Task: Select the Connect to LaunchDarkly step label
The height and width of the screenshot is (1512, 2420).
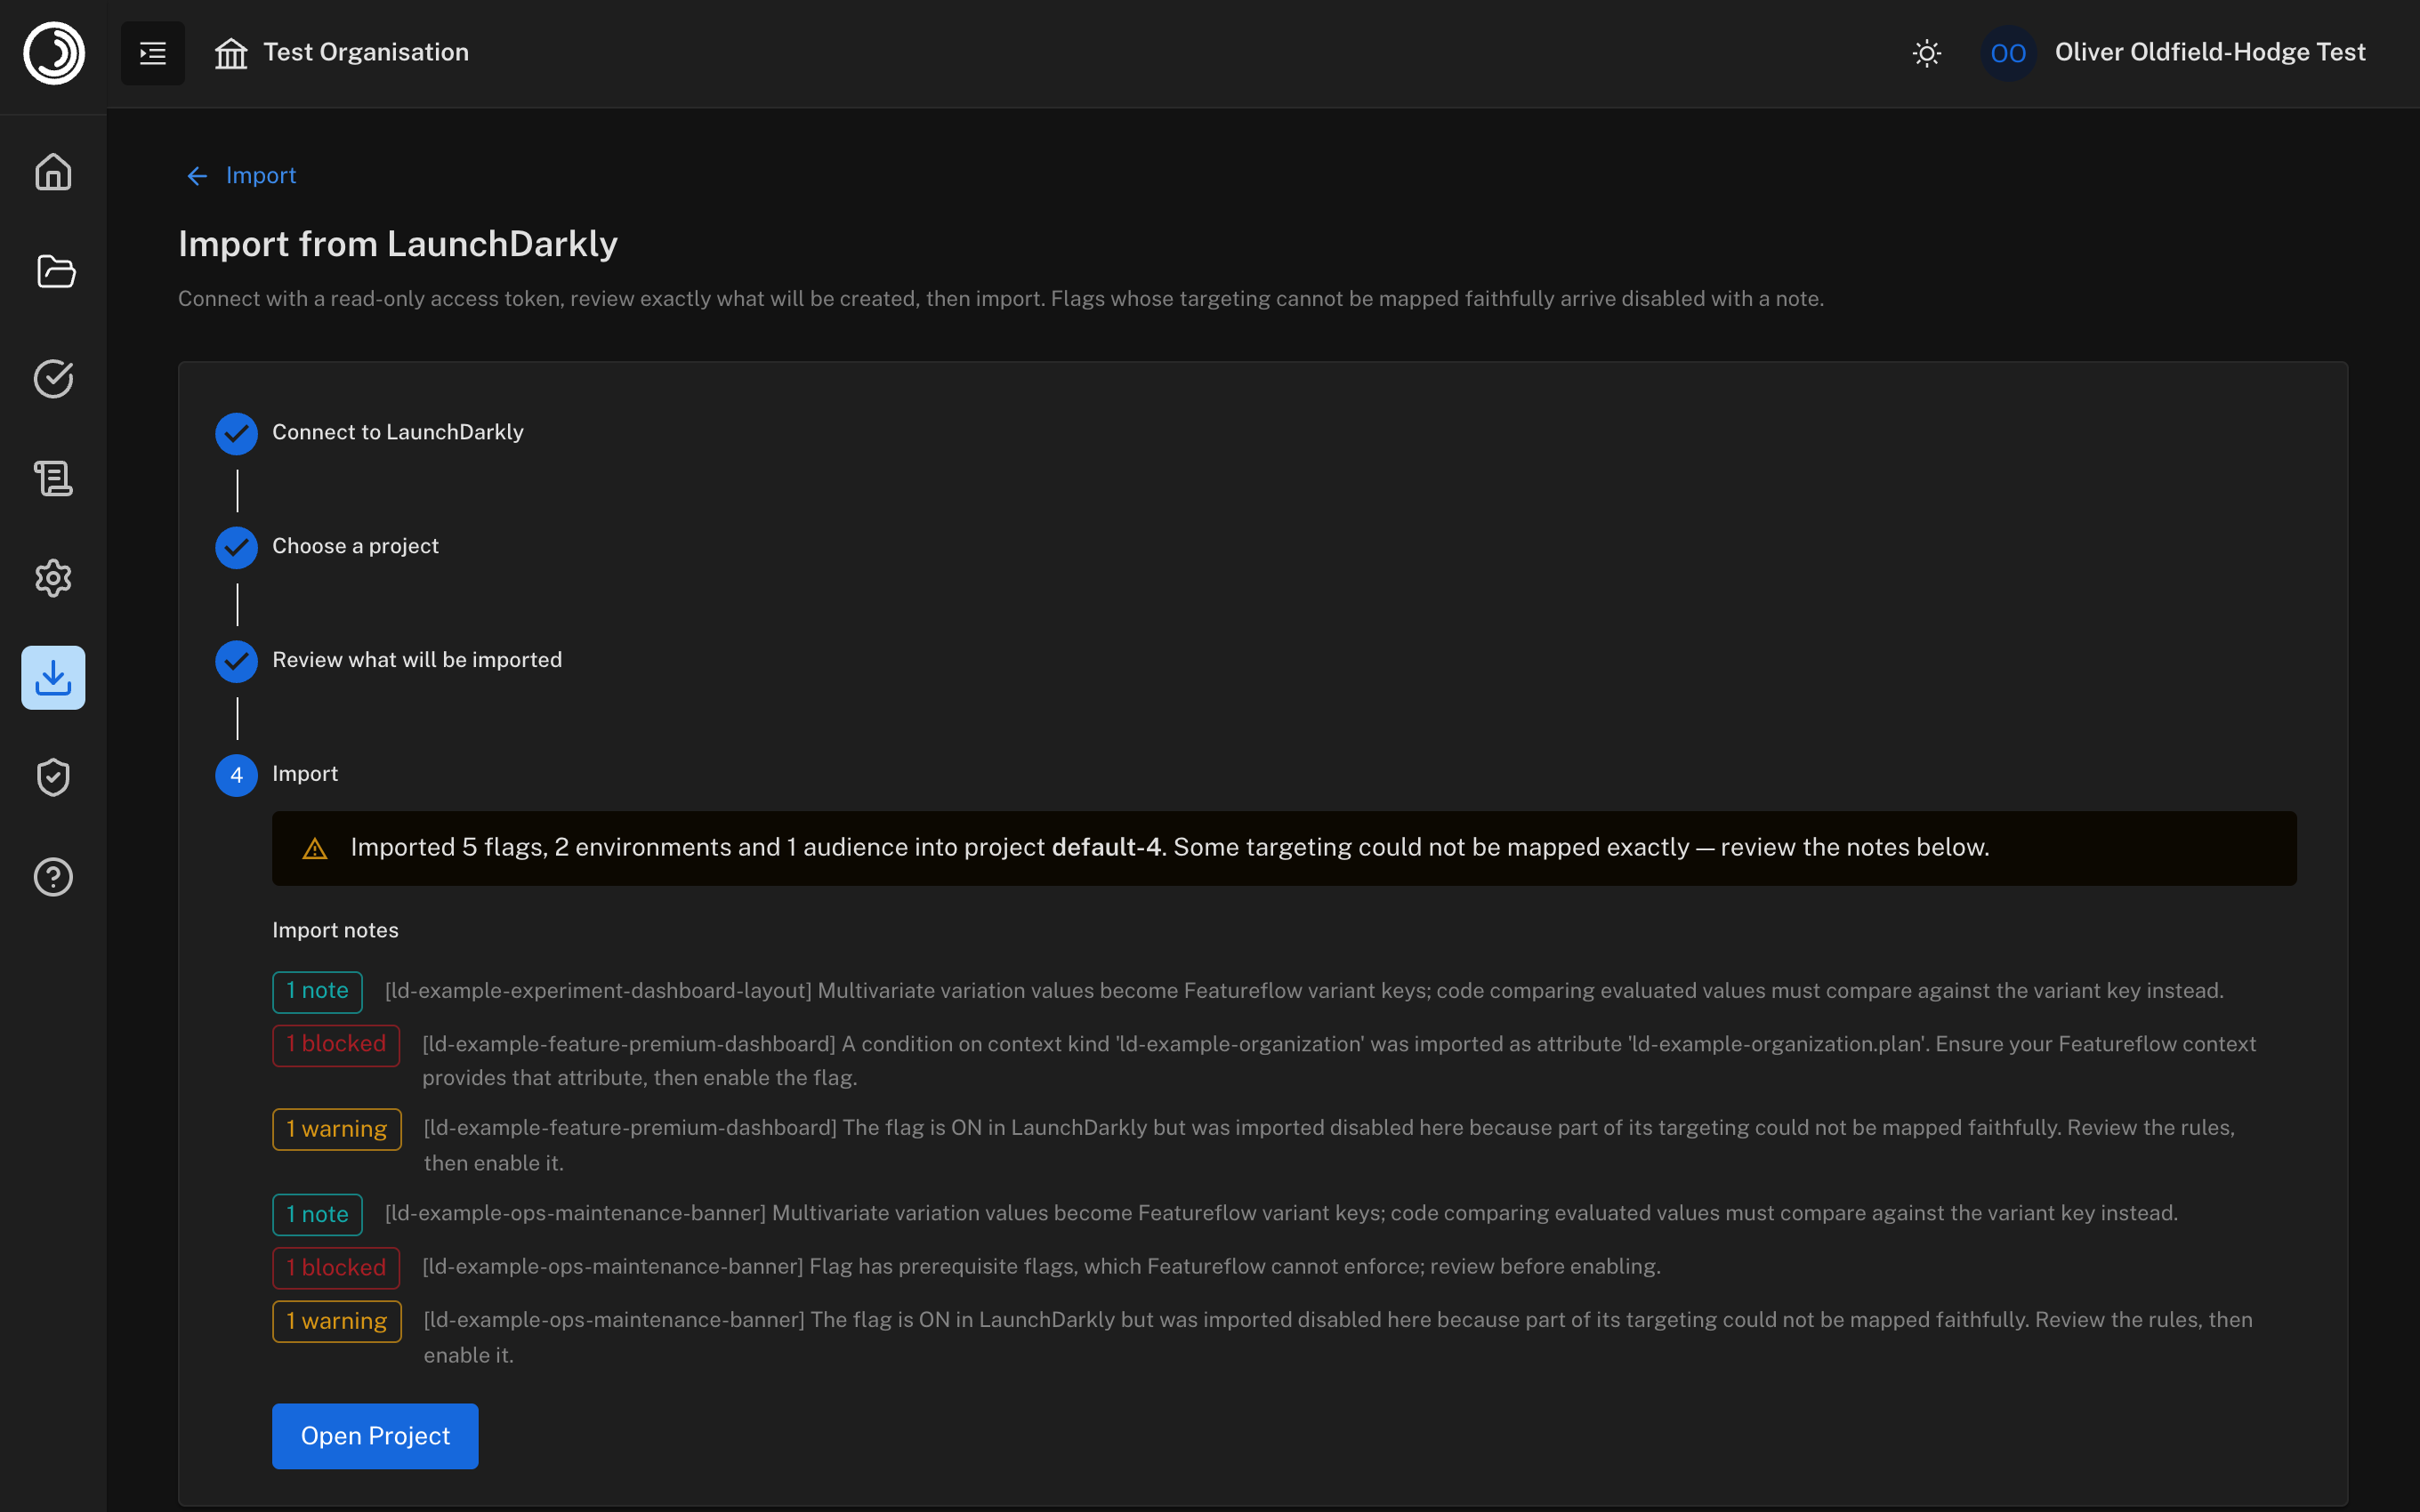Action: (x=398, y=432)
